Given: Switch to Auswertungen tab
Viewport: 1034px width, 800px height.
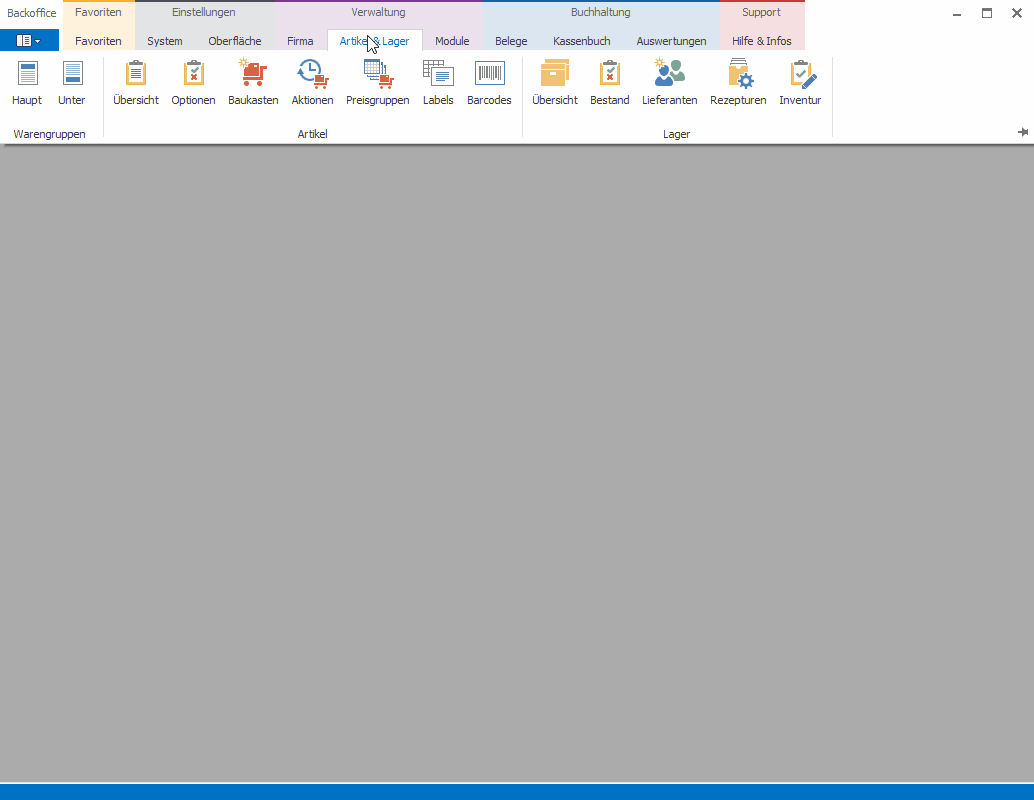Looking at the screenshot, I should [671, 41].
